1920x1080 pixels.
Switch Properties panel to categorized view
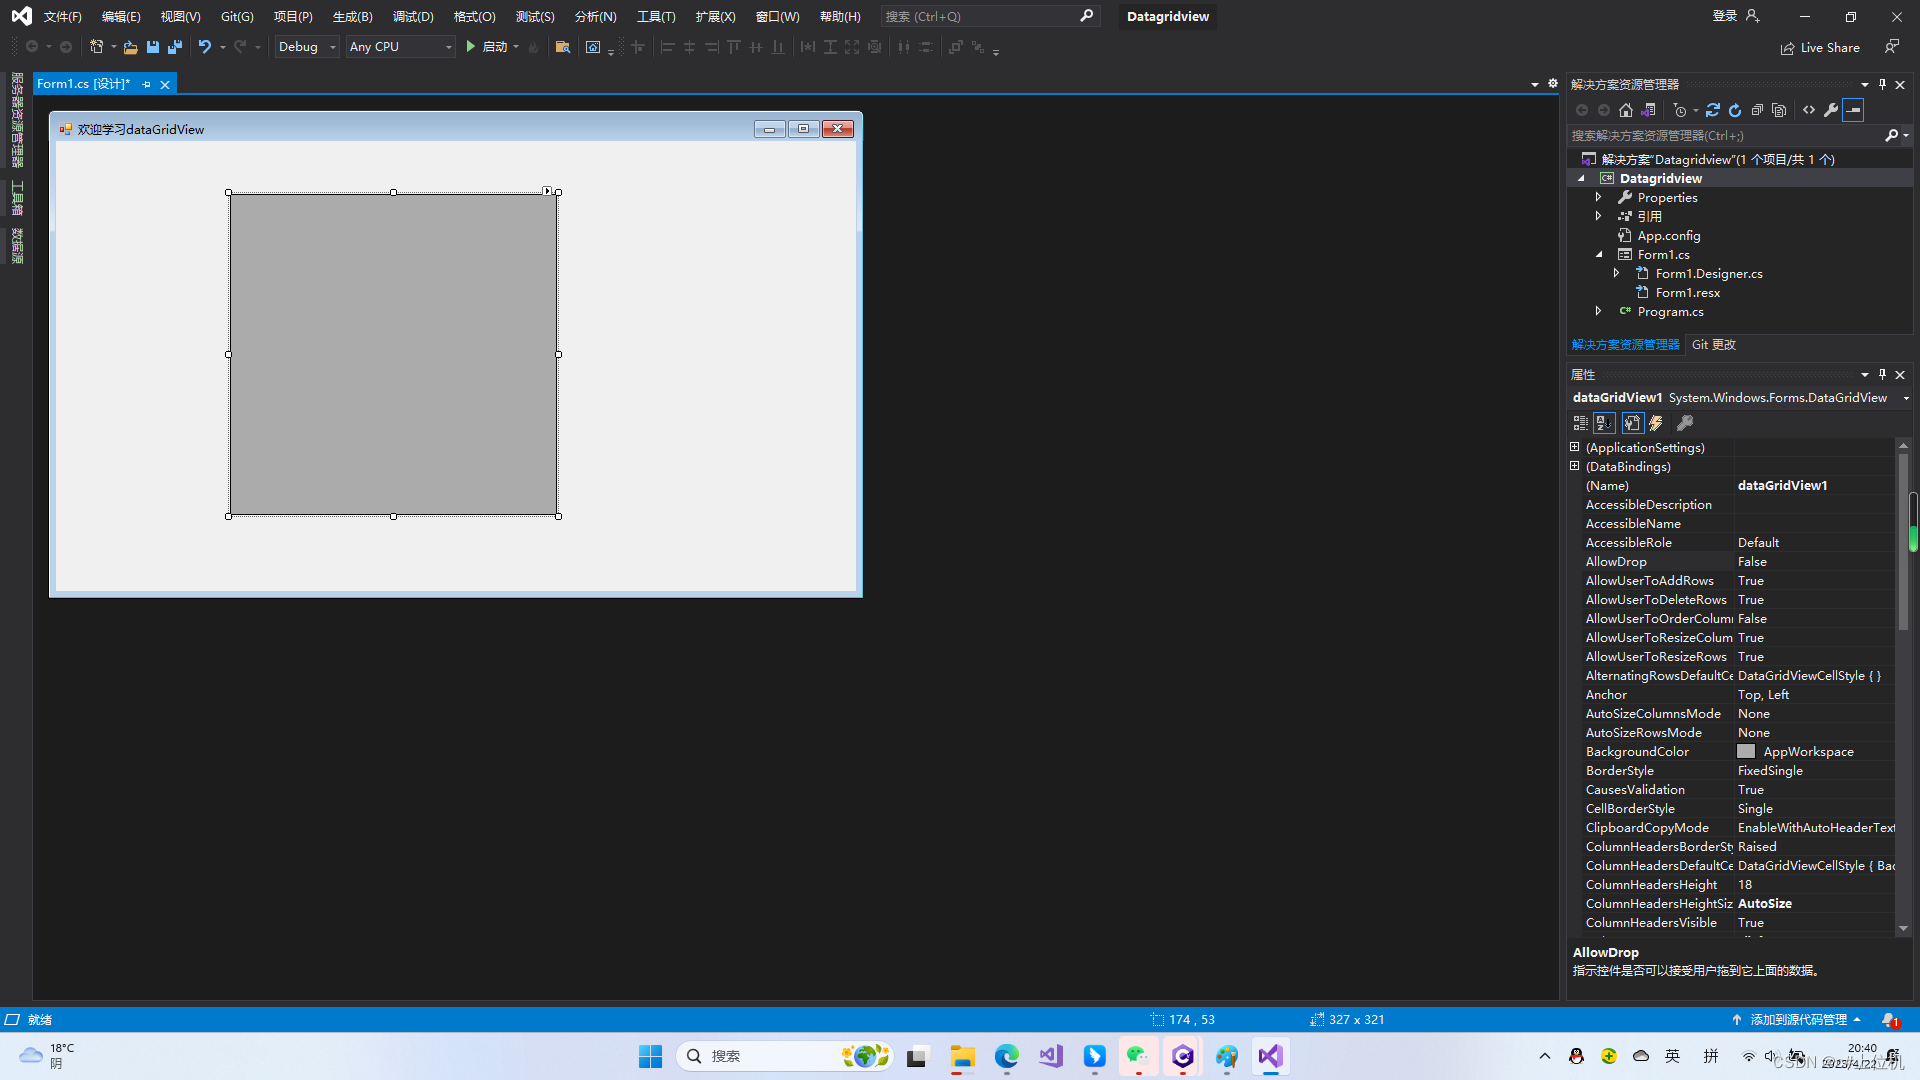pyautogui.click(x=1581, y=422)
